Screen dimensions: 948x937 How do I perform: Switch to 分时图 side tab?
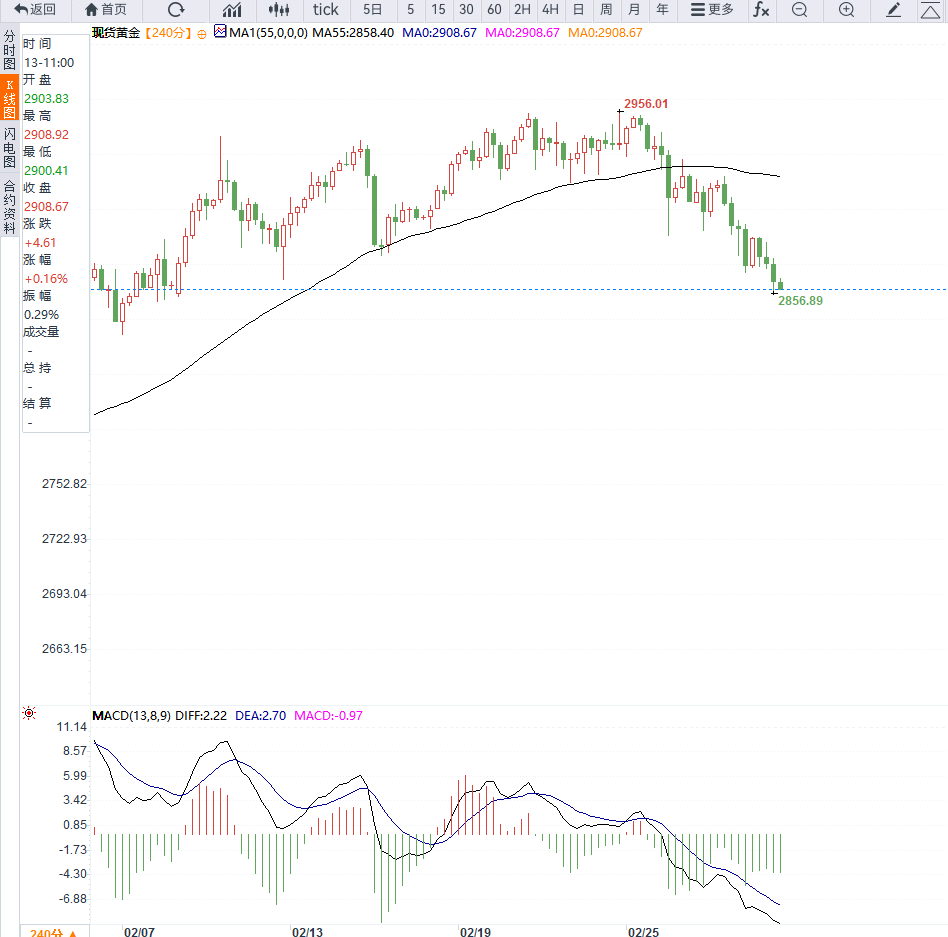click(9, 50)
